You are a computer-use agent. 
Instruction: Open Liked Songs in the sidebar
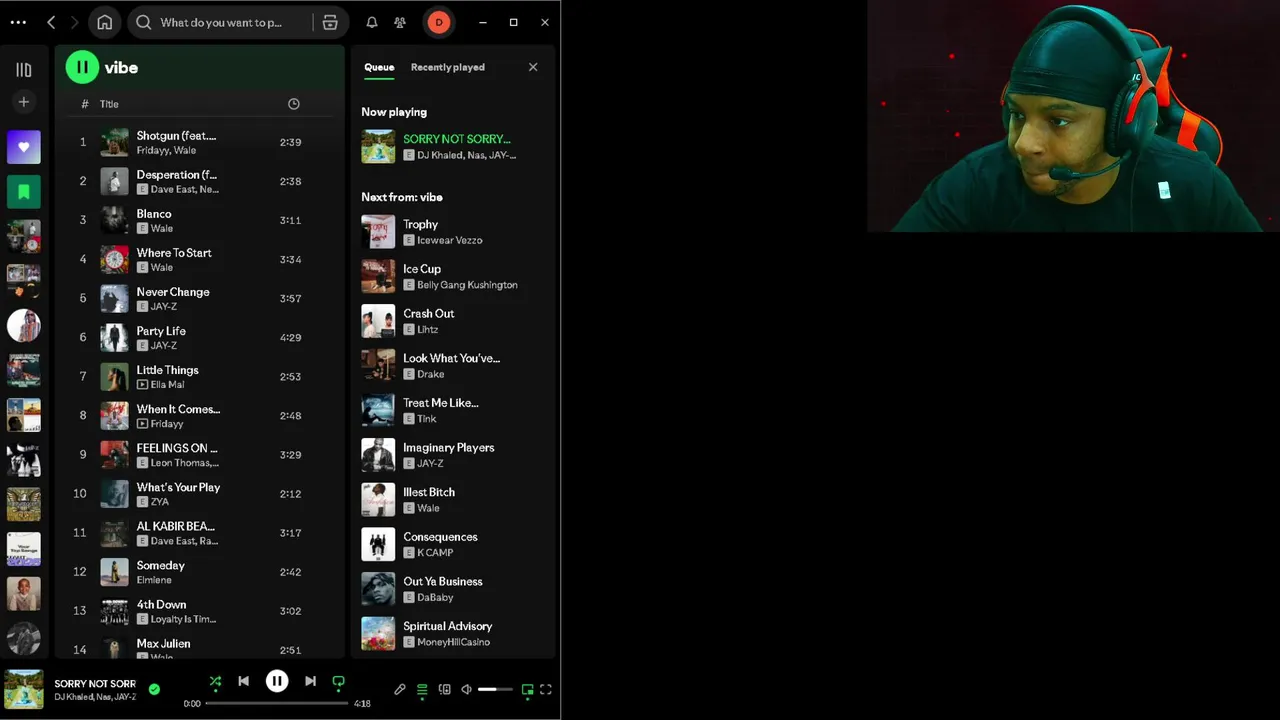(x=24, y=147)
